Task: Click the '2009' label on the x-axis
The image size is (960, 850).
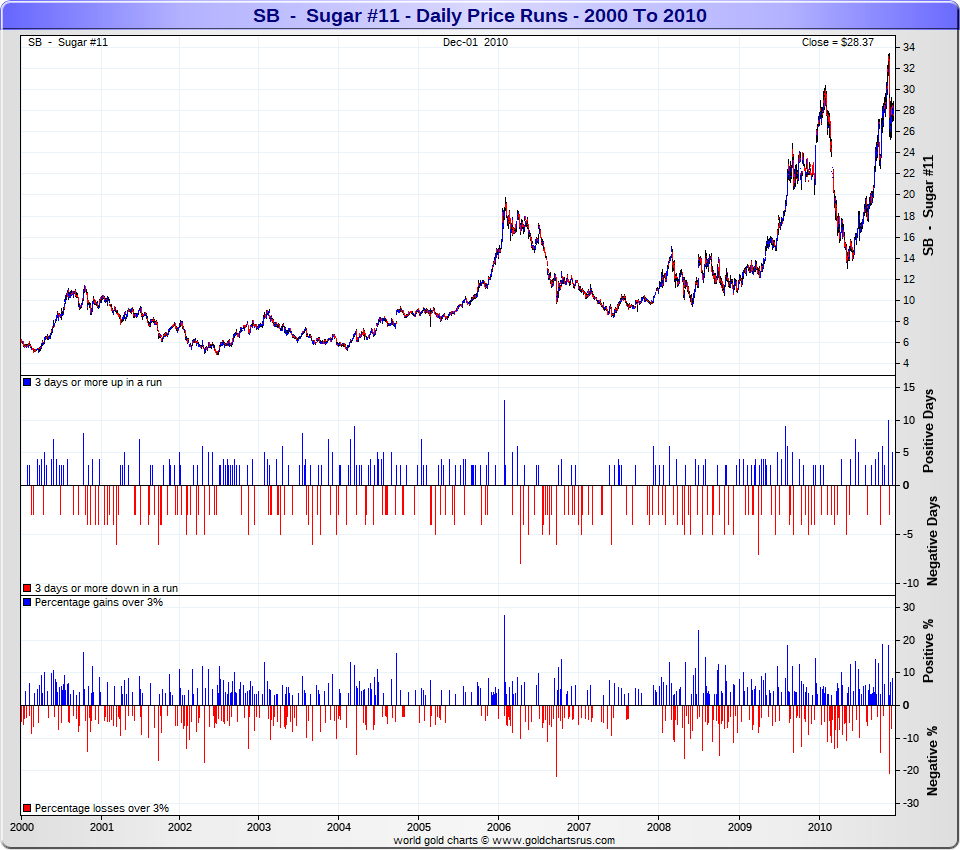Action: (740, 827)
